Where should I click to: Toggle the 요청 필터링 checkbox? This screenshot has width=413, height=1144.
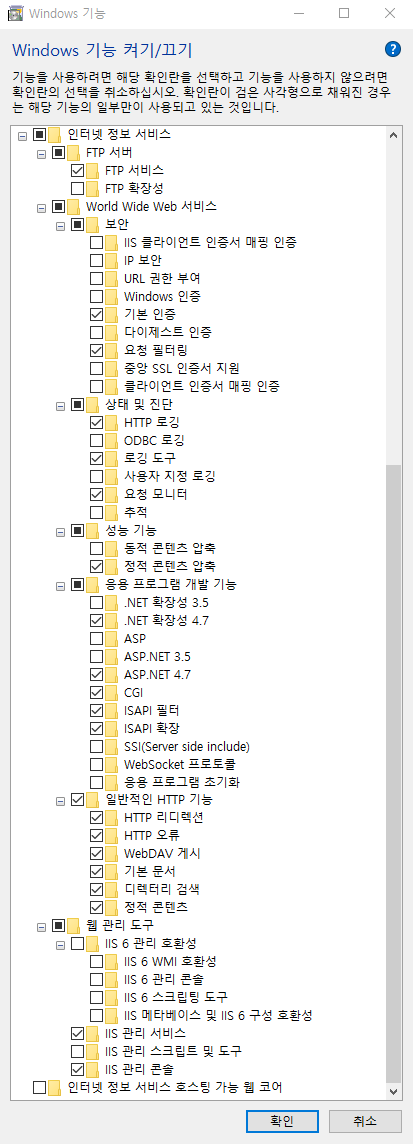click(96, 350)
